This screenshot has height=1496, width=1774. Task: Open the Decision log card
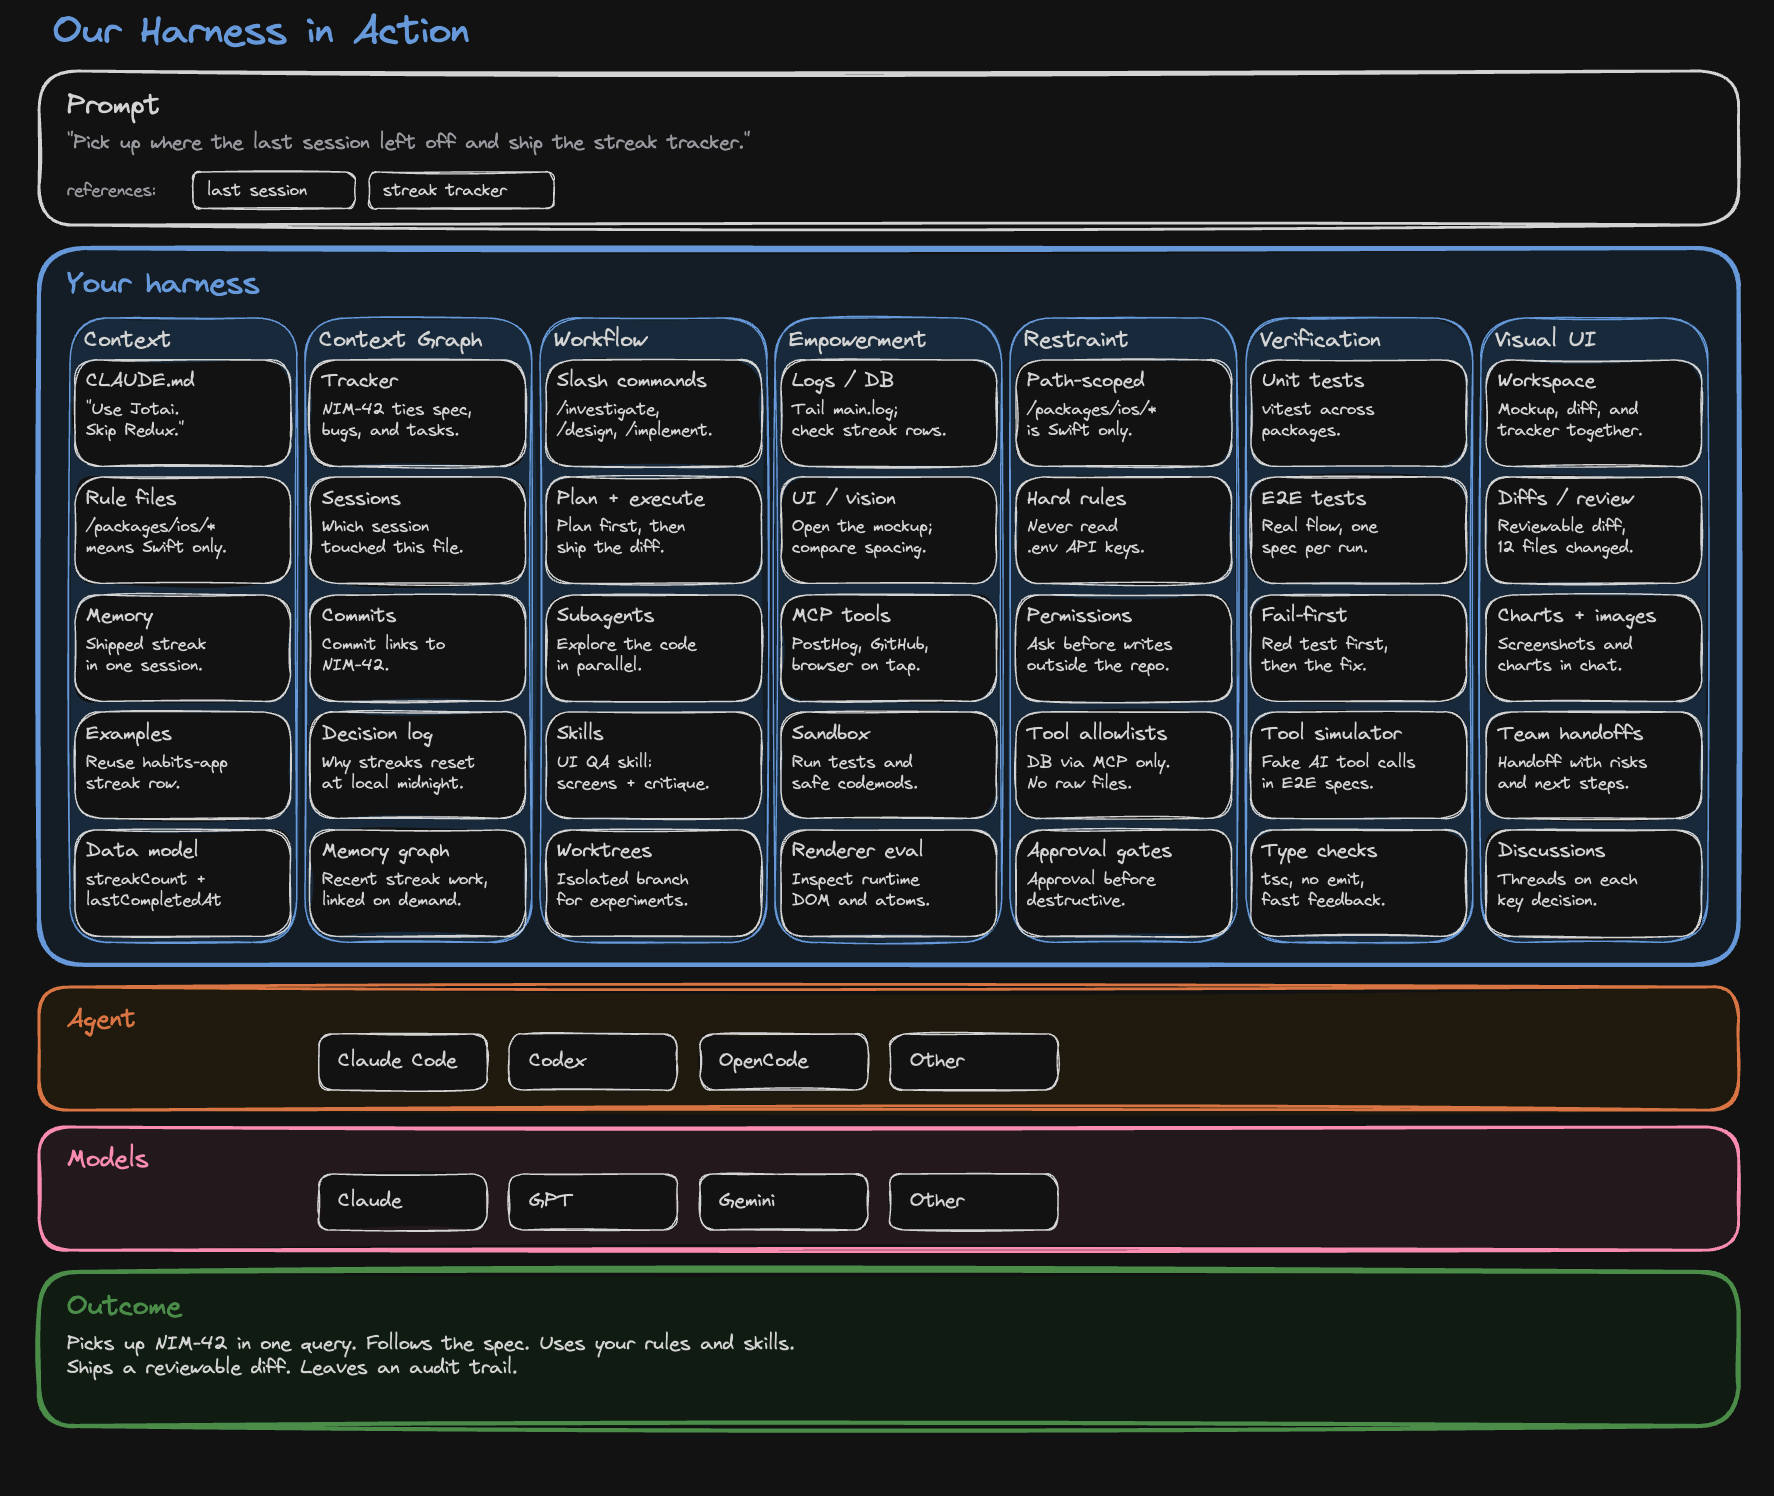[418, 765]
